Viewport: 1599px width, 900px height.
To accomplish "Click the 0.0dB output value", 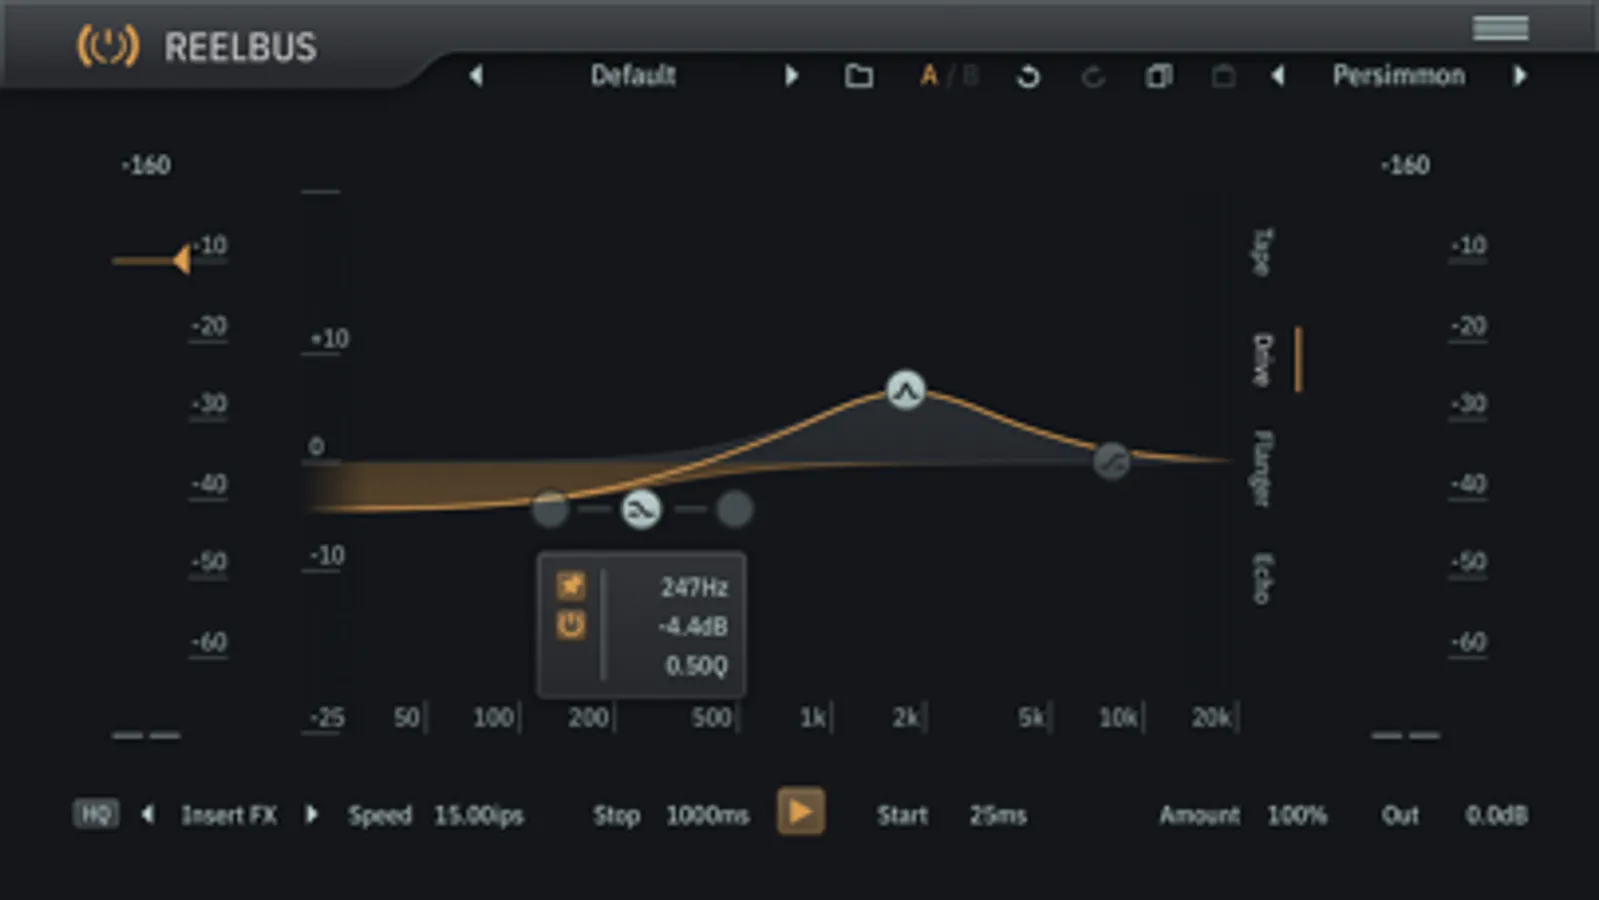I will click(x=1496, y=815).
